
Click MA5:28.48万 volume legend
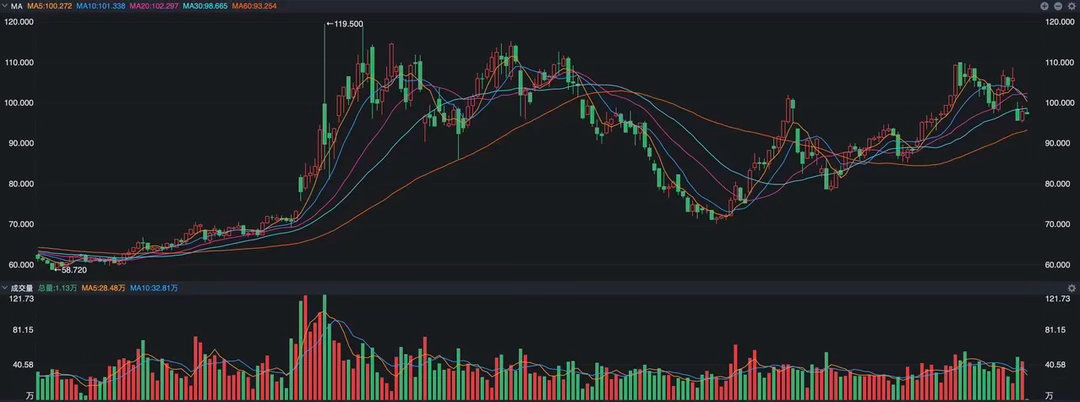coord(103,288)
